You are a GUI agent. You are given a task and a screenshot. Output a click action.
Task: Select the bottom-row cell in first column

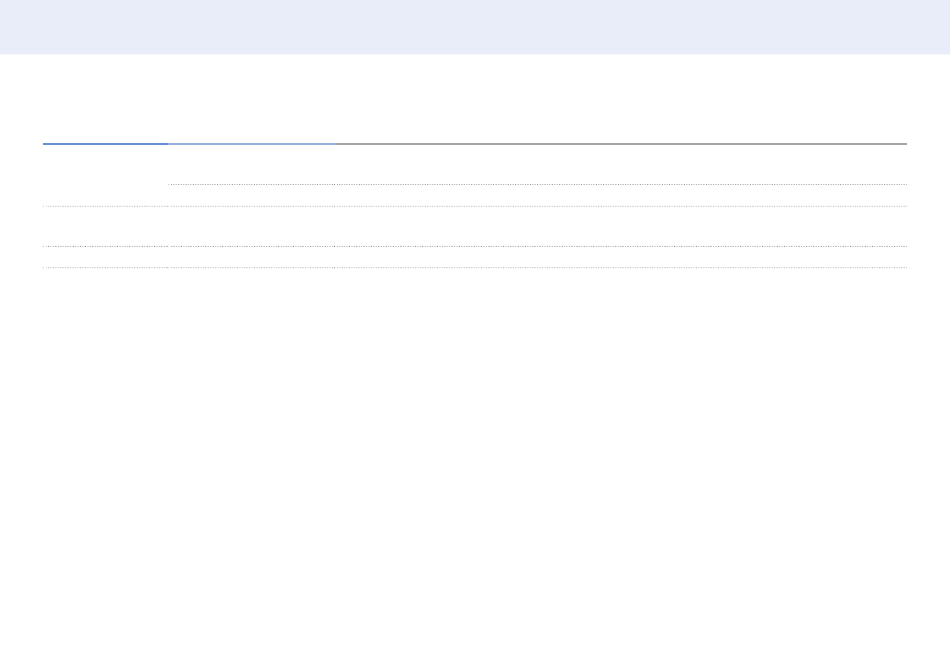coord(105,257)
